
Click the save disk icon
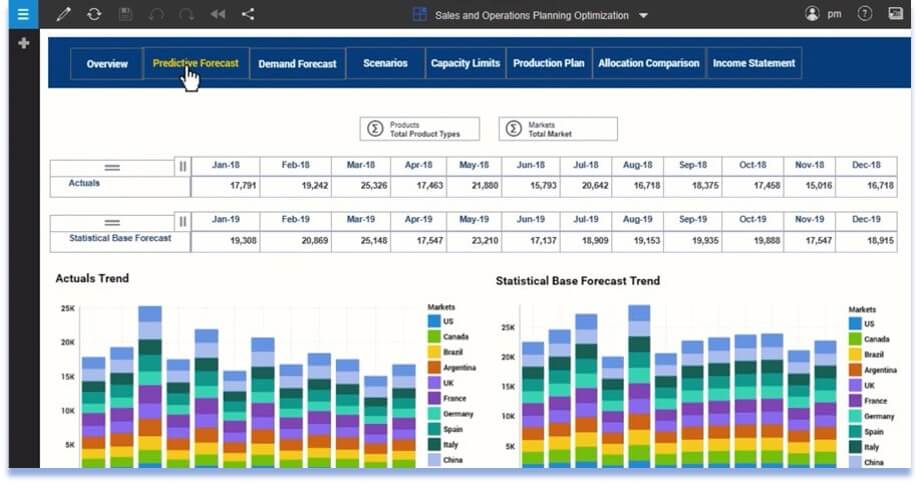[125, 15]
